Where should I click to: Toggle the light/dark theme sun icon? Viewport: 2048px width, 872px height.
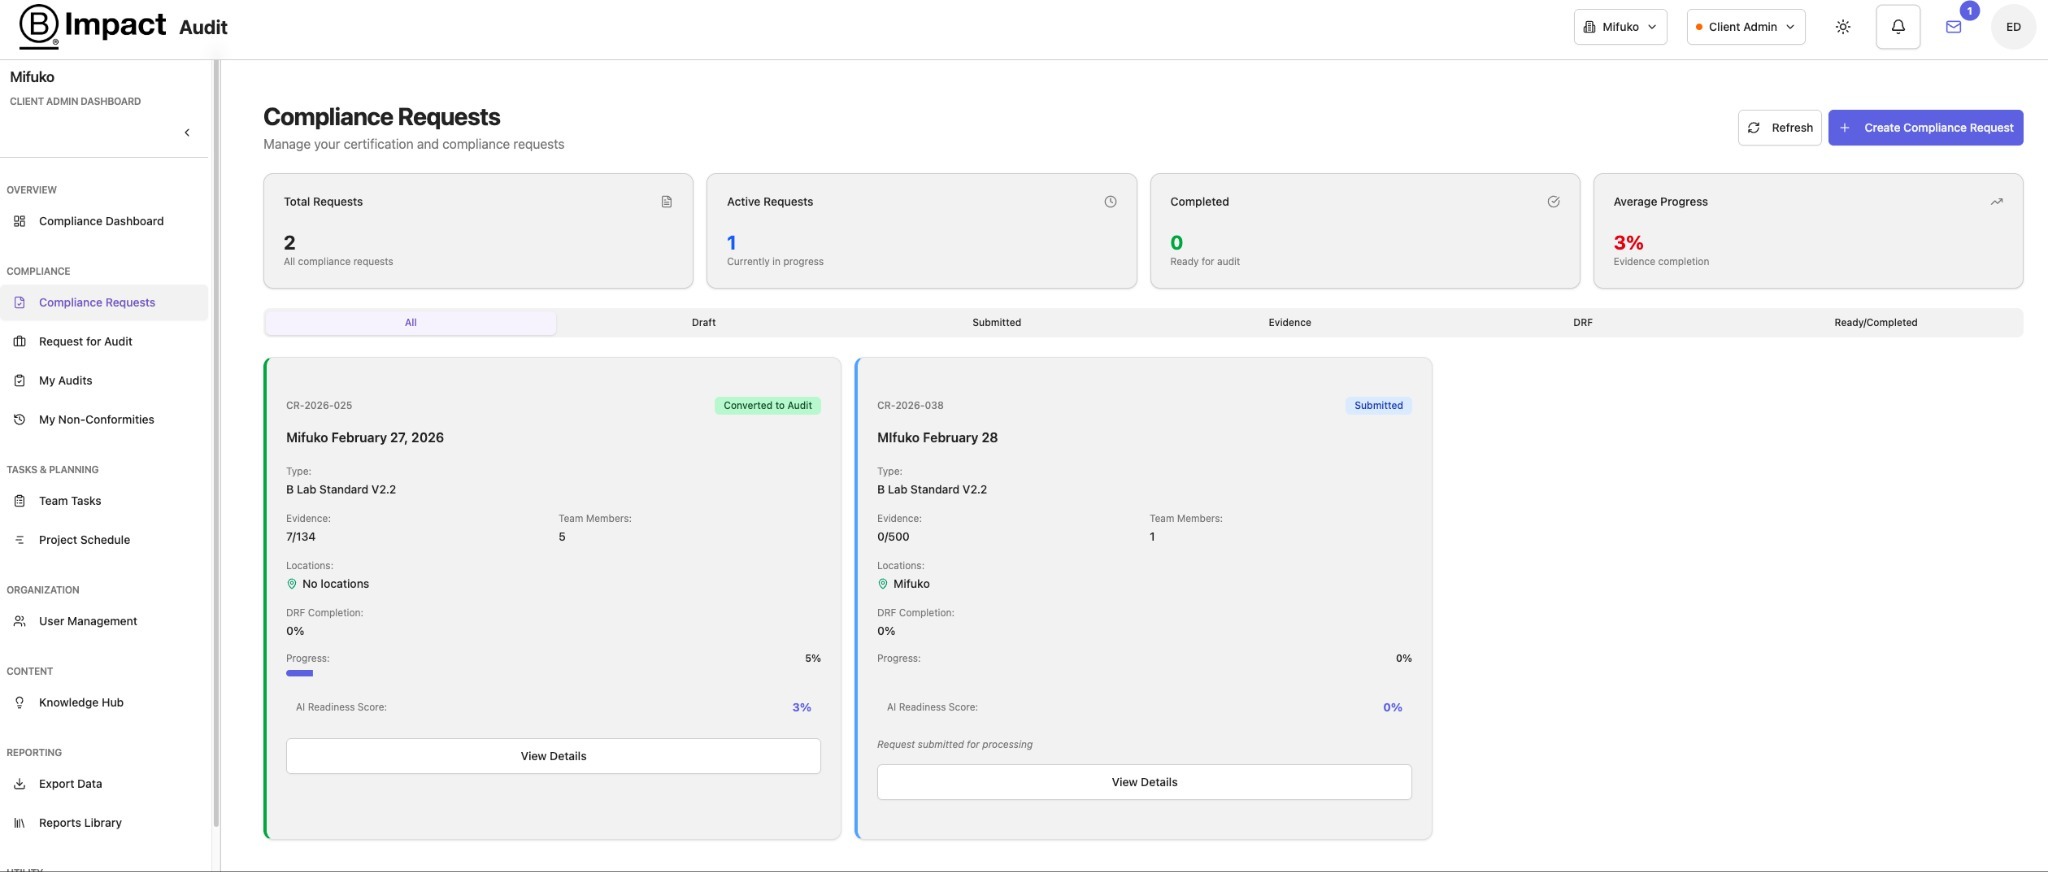(1843, 27)
